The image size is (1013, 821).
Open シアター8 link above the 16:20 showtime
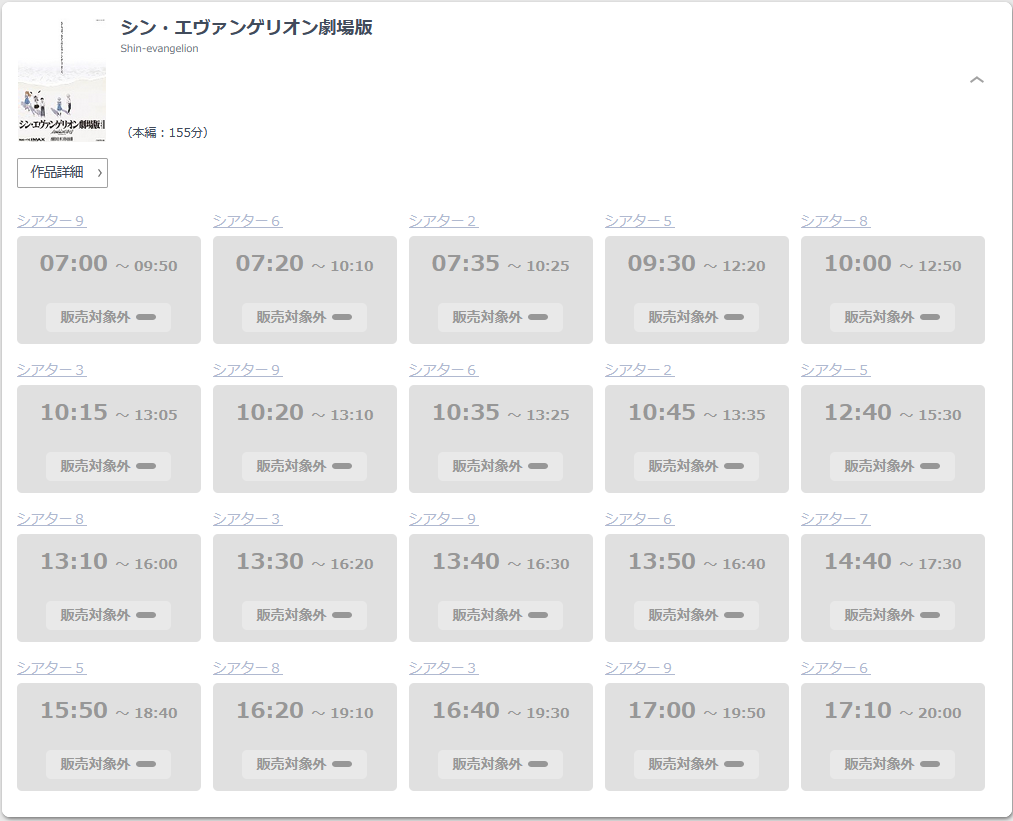point(247,668)
